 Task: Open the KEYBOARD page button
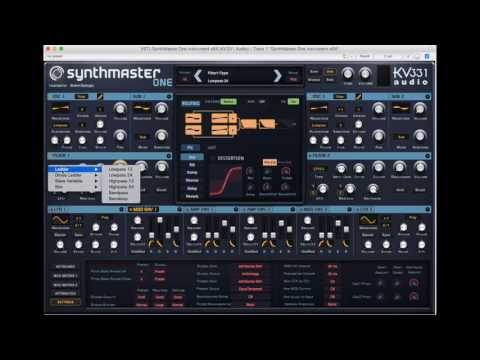click(66, 267)
